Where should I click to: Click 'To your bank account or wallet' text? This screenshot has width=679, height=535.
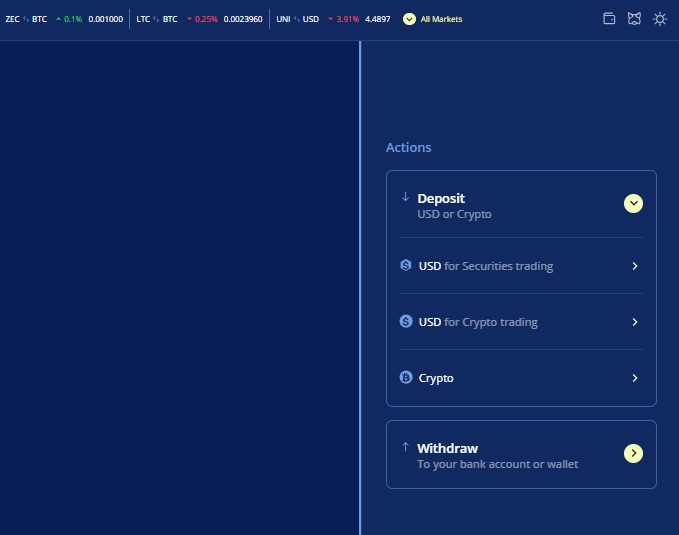pyautogui.click(x=498, y=464)
